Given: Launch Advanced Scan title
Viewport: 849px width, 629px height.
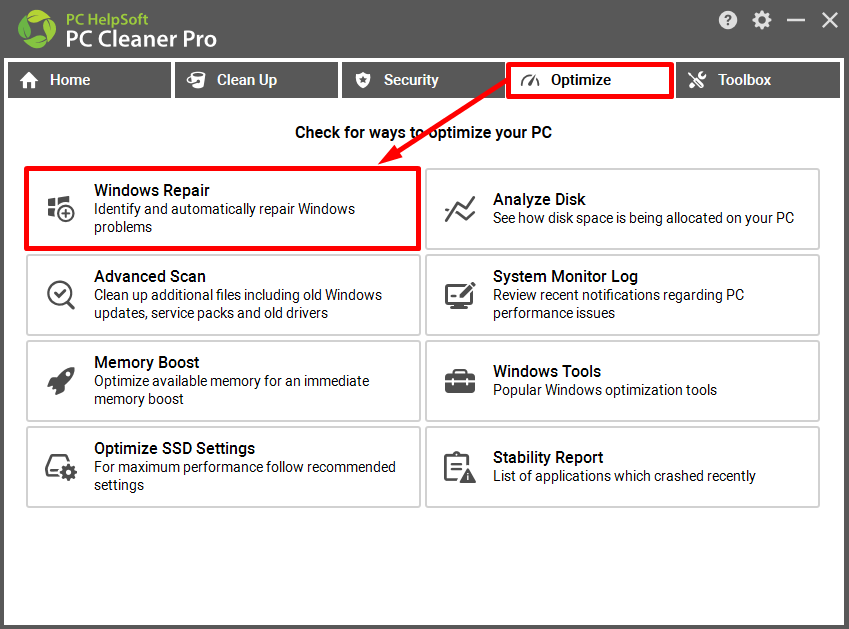Looking at the screenshot, I should [x=150, y=277].
